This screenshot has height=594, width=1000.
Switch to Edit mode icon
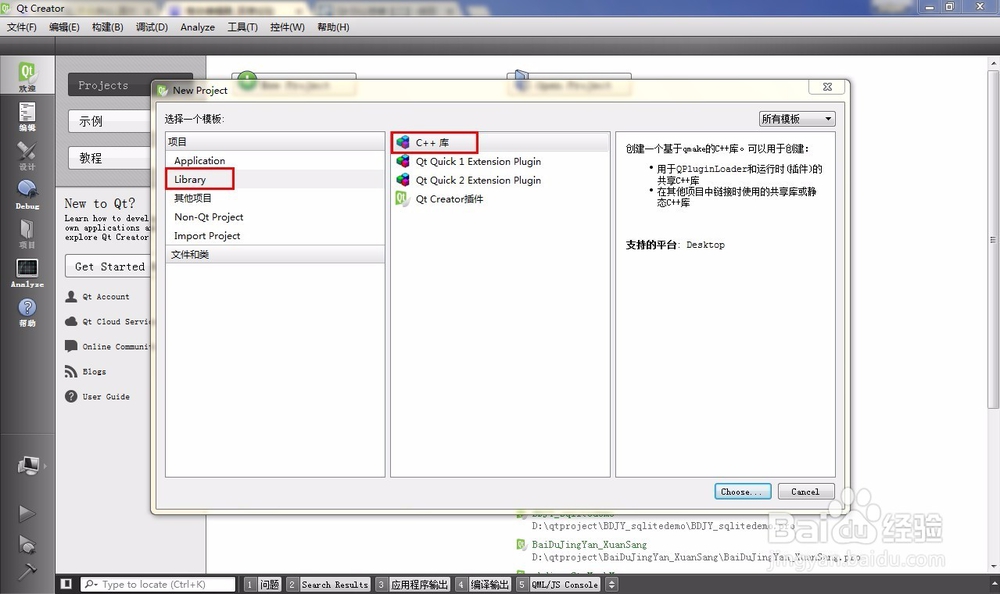27,116
